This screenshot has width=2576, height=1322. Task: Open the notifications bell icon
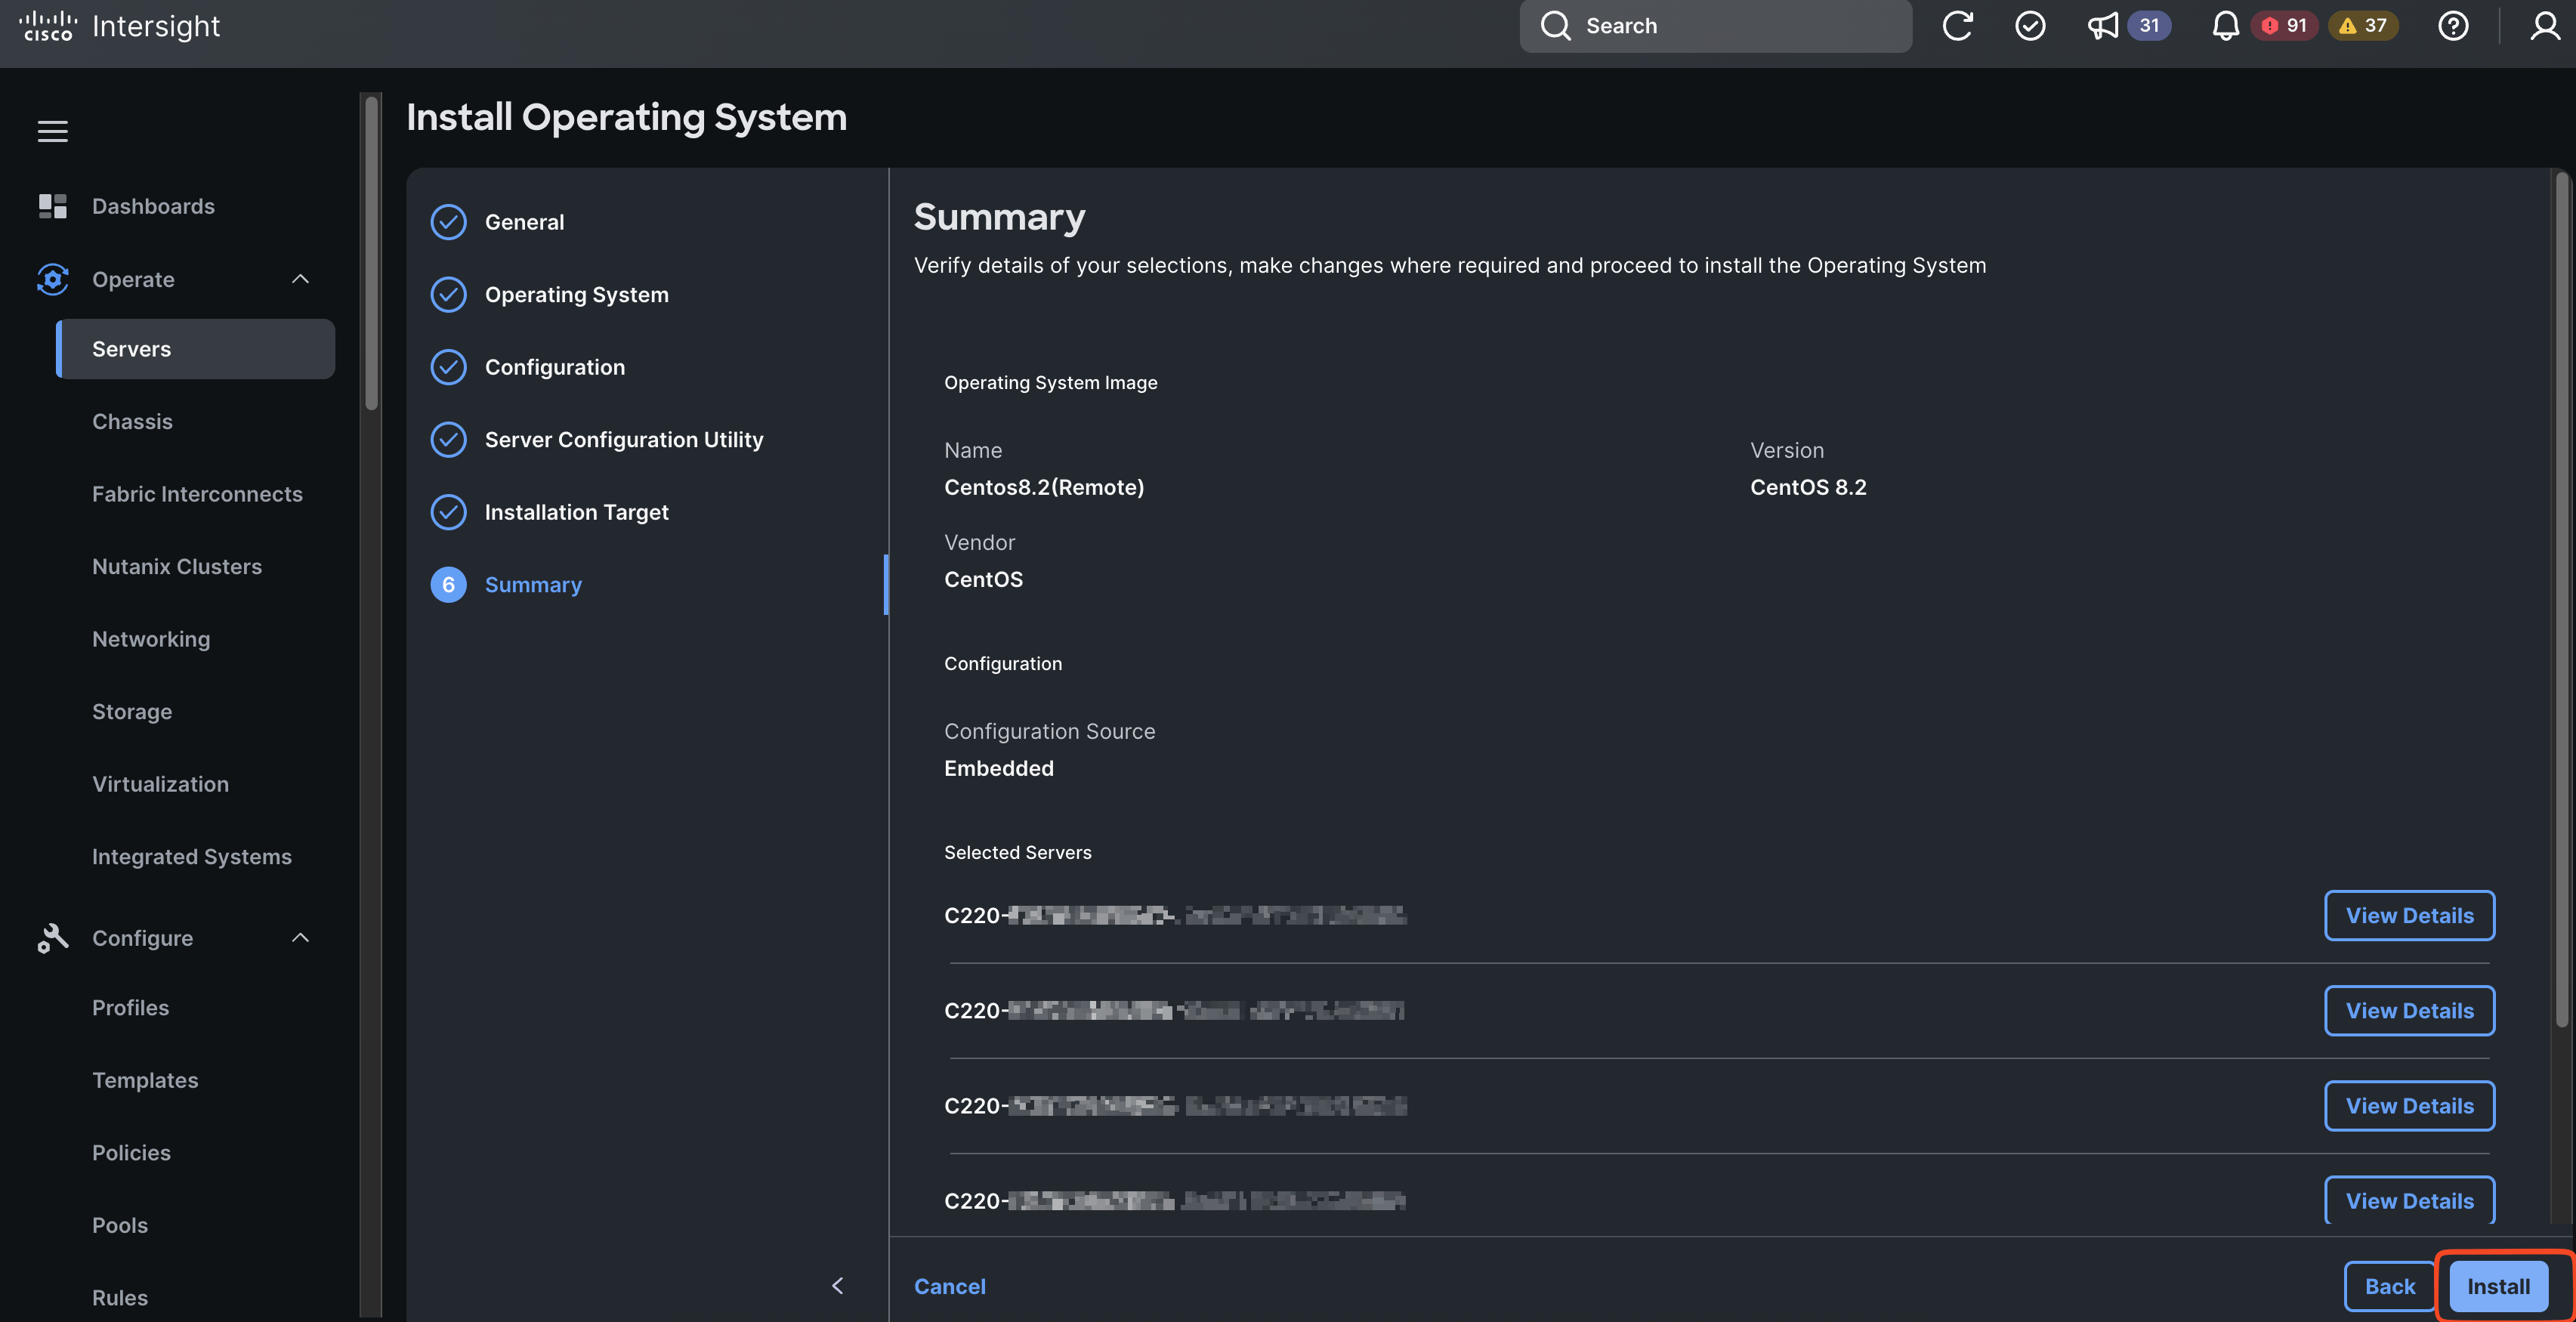2225,26
